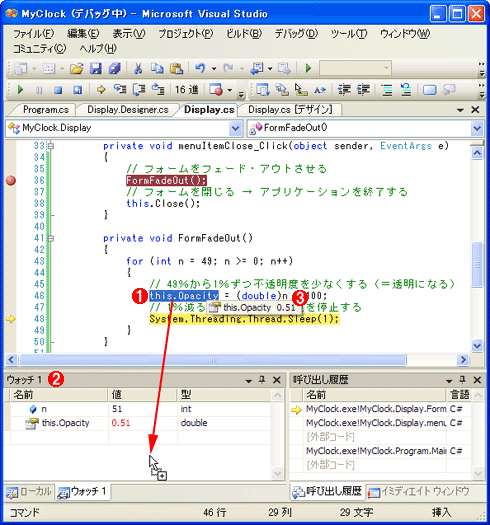This screenshot has height=525, width=490.
Task: Click the horizontal scrollbar thumb in code editor
Action: coord(213,360)
